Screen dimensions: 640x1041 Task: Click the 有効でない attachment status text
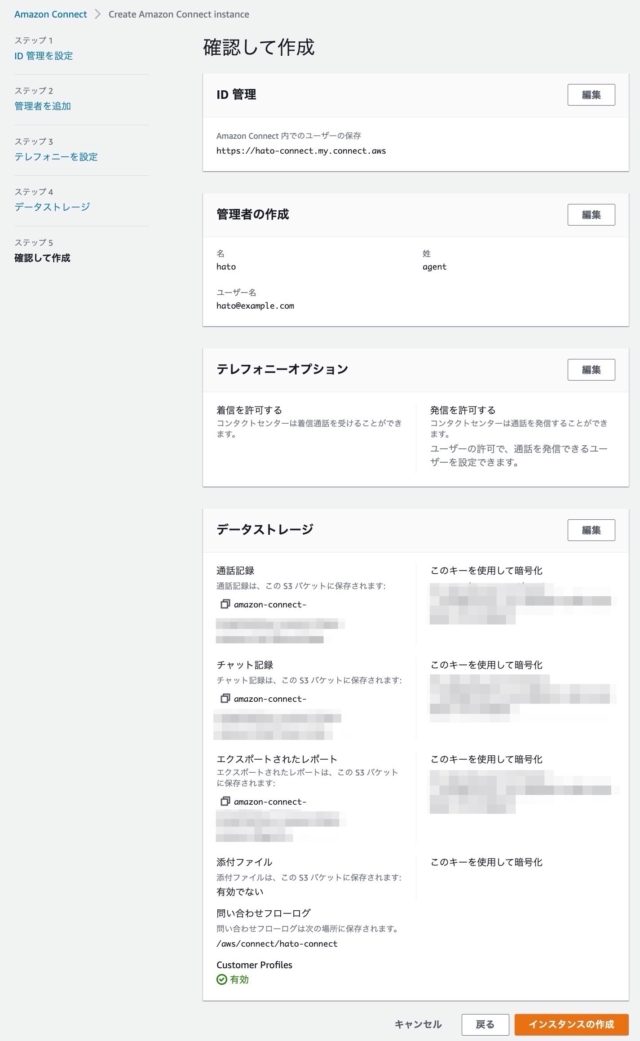coord(240,892)
